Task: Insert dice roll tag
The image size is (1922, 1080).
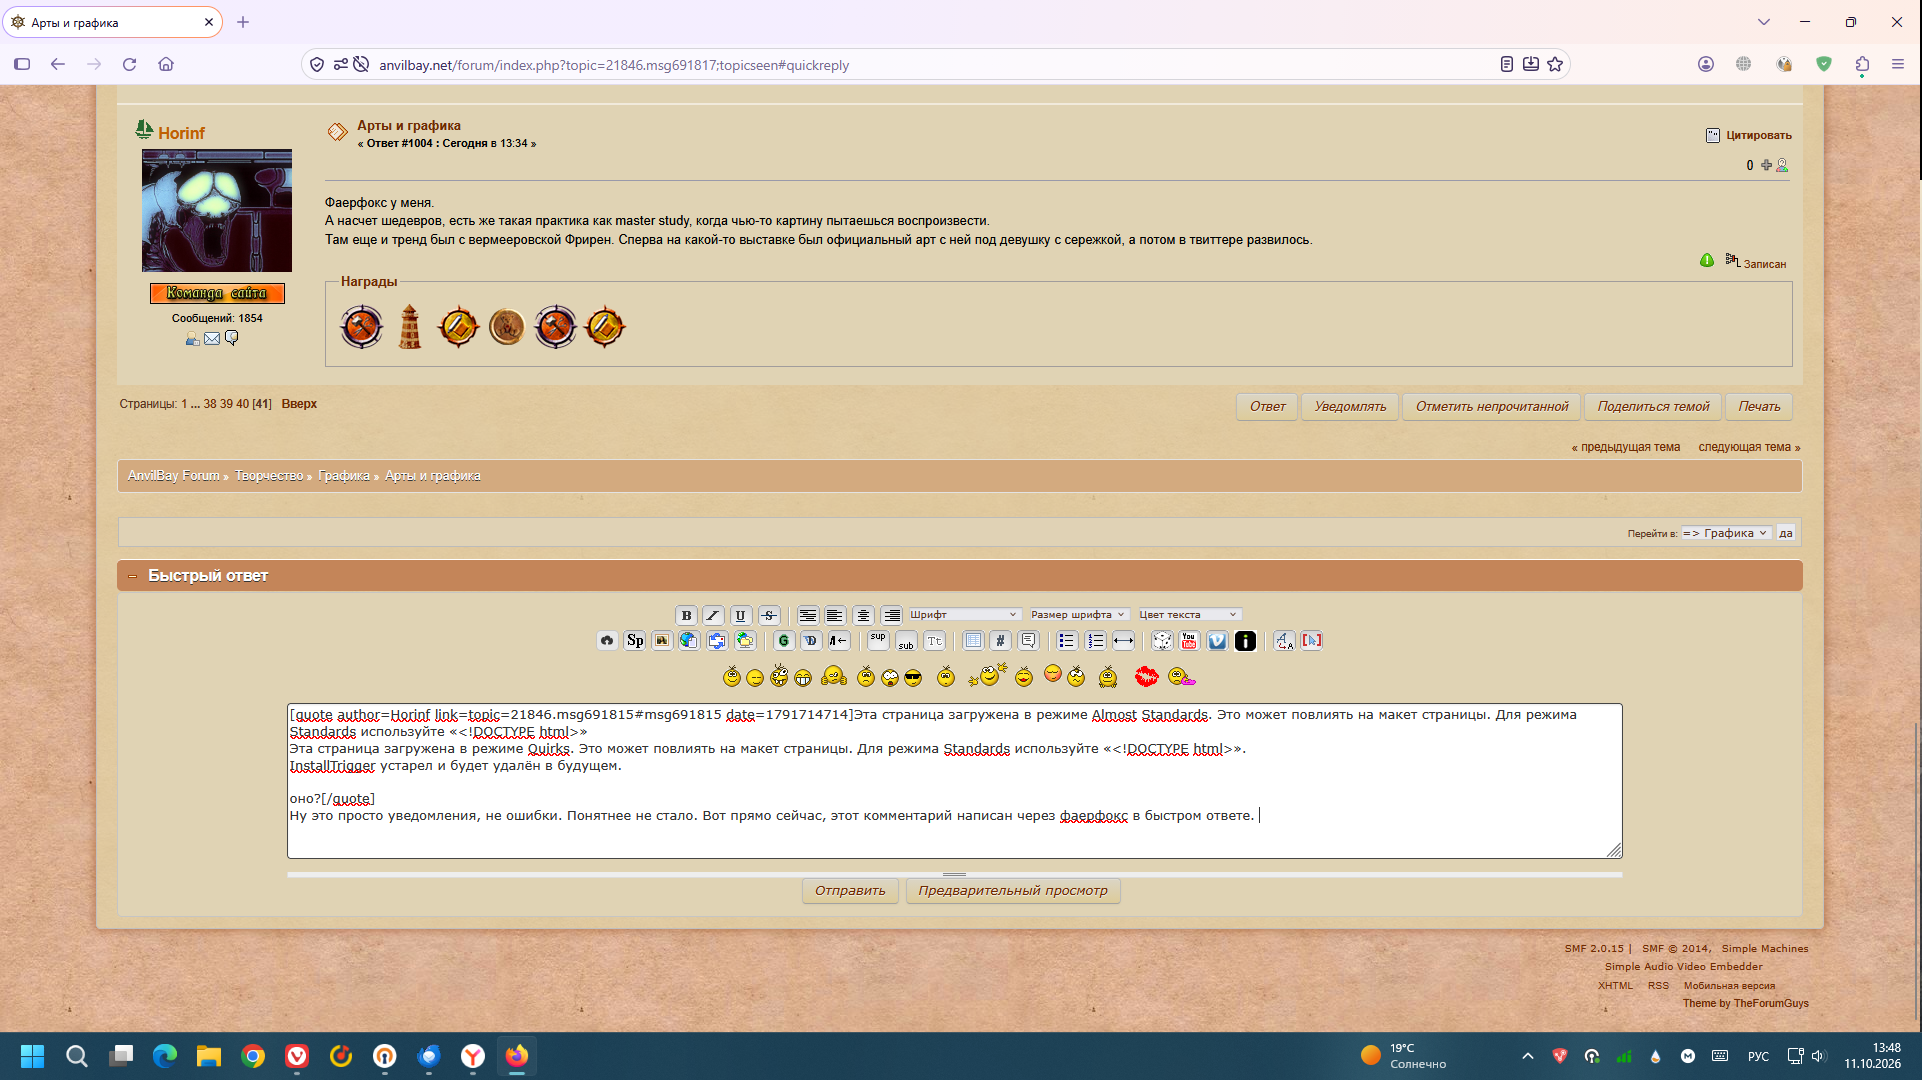Action: point(1162,641)
